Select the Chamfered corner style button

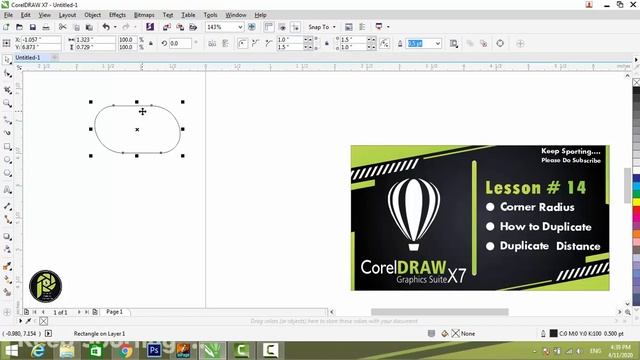click(x=269, y=43)
